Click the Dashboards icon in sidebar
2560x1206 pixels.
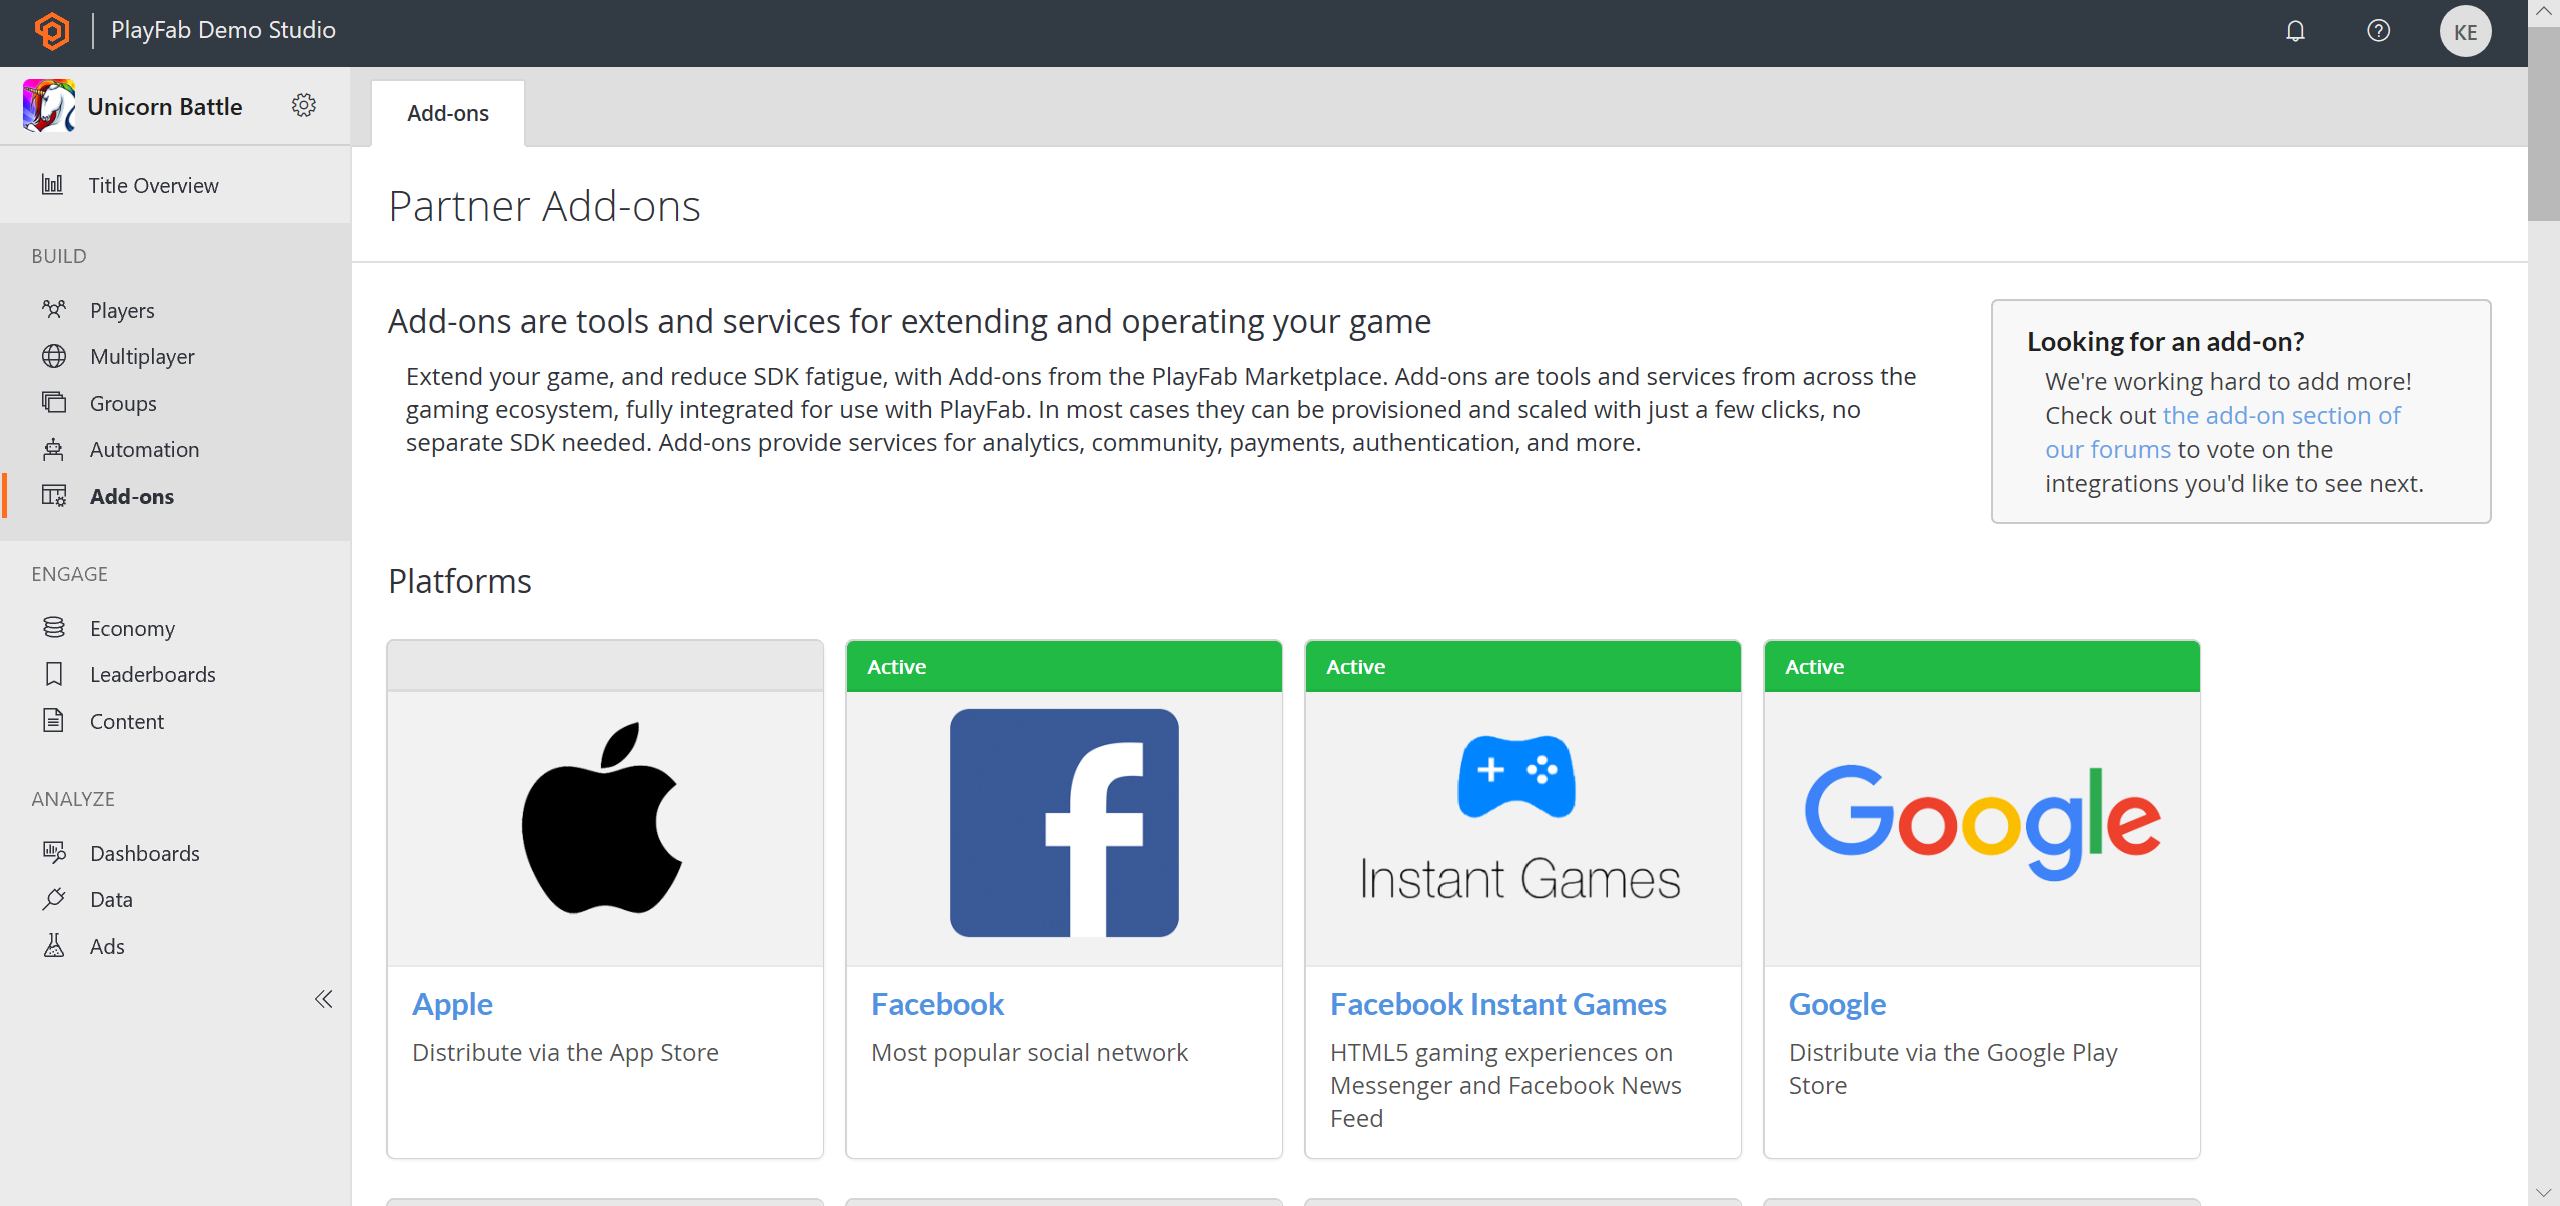[52, 852]
